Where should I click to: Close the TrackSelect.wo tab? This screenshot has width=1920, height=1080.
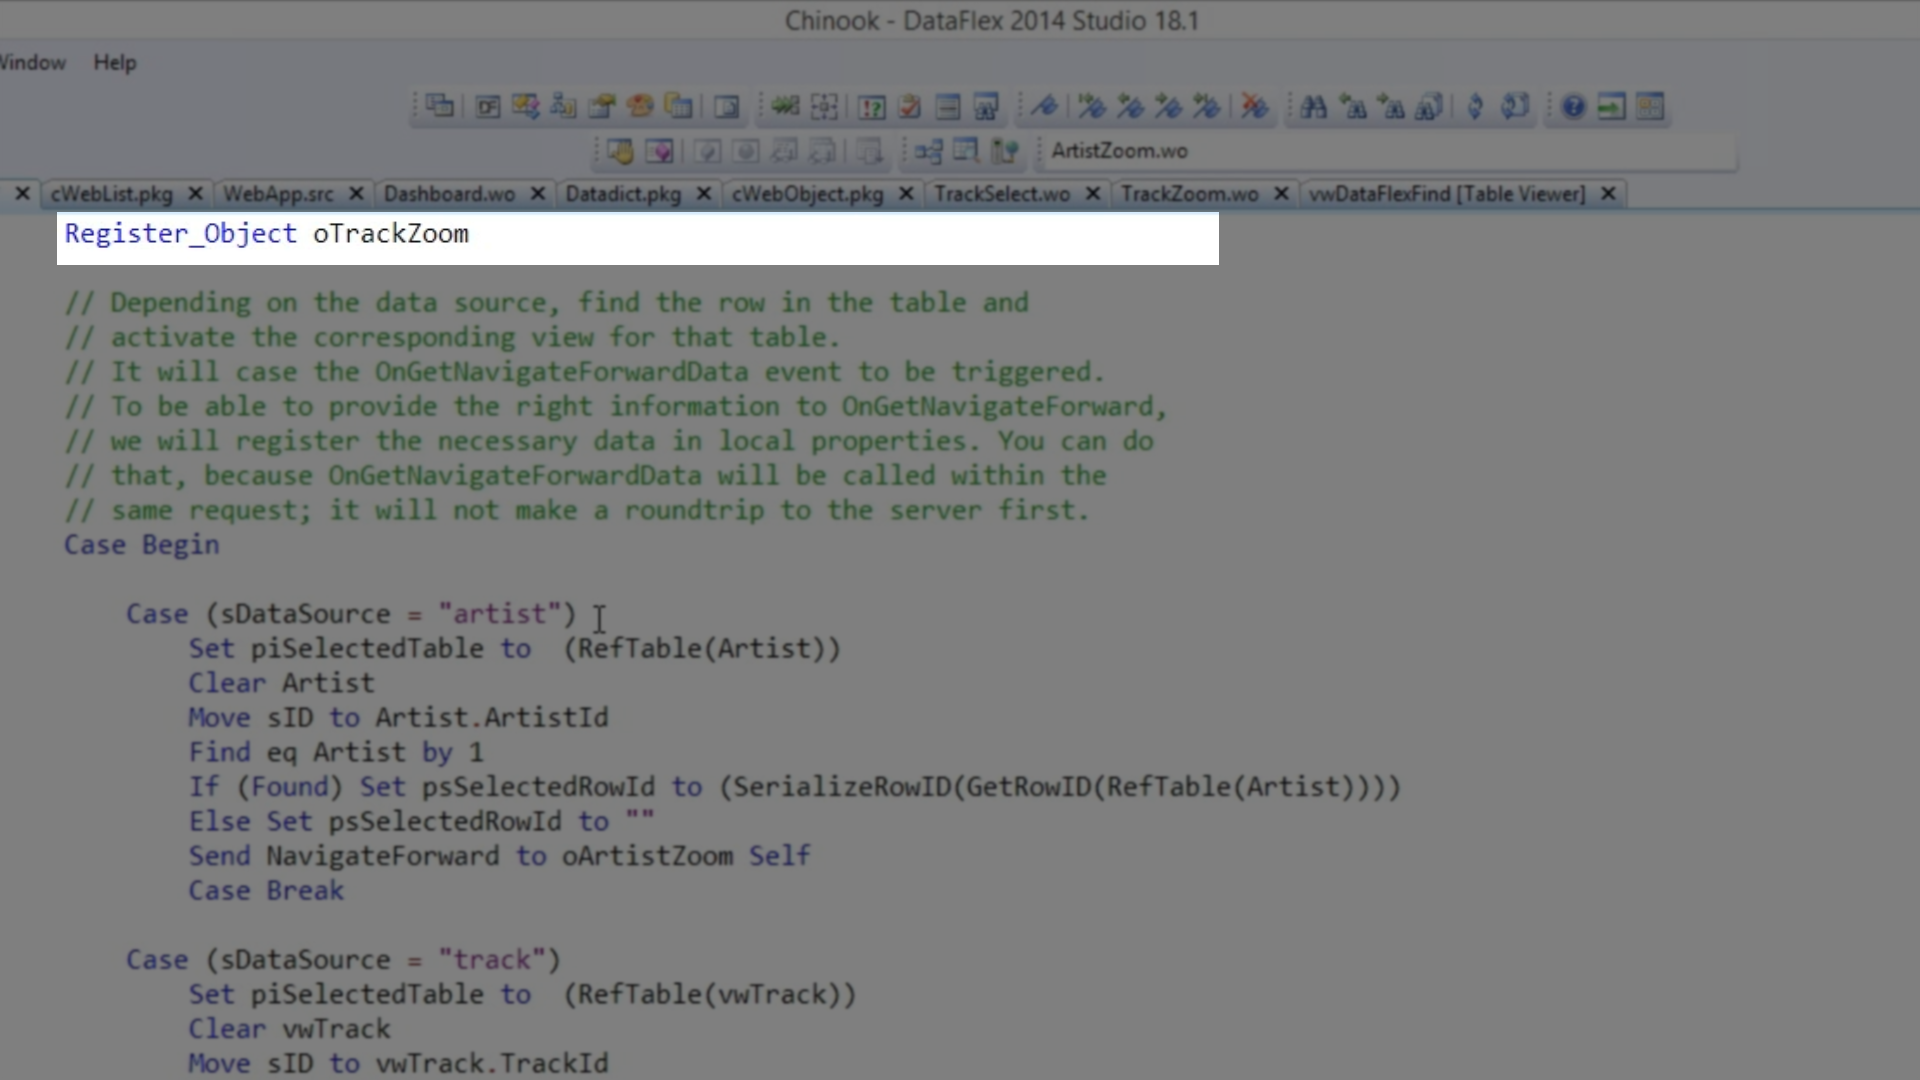(x=1093, y=194)
